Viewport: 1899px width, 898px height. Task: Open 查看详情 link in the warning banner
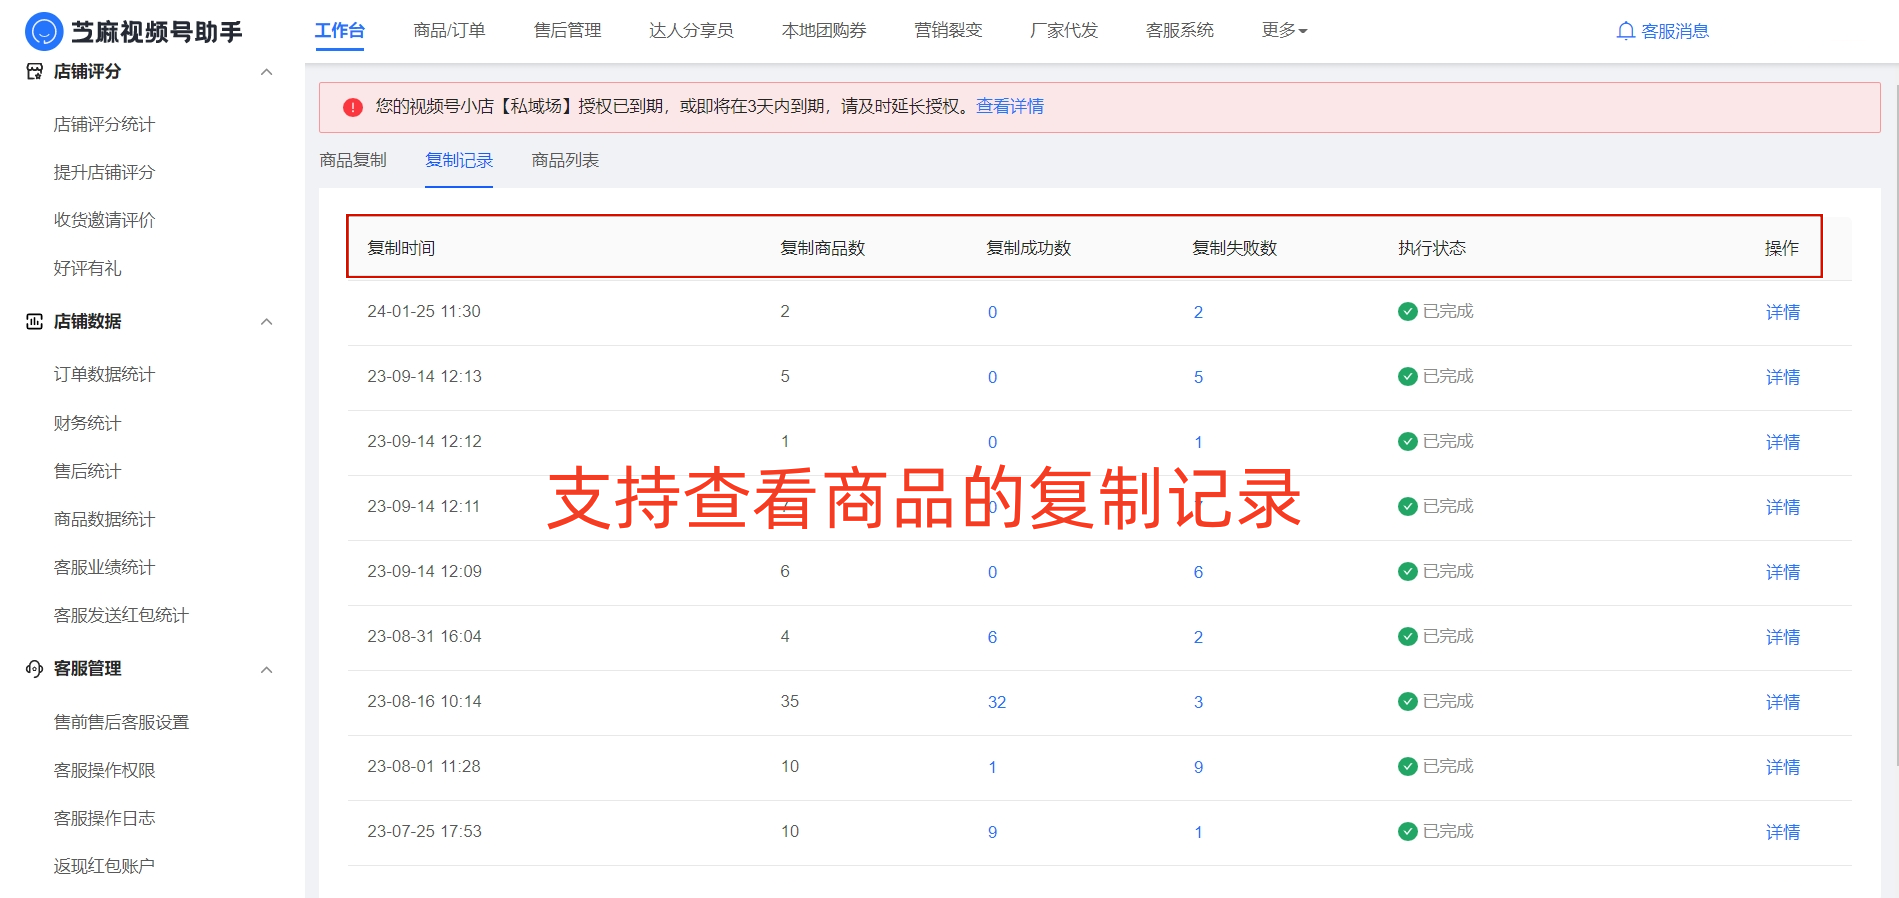pos(1010,106)
